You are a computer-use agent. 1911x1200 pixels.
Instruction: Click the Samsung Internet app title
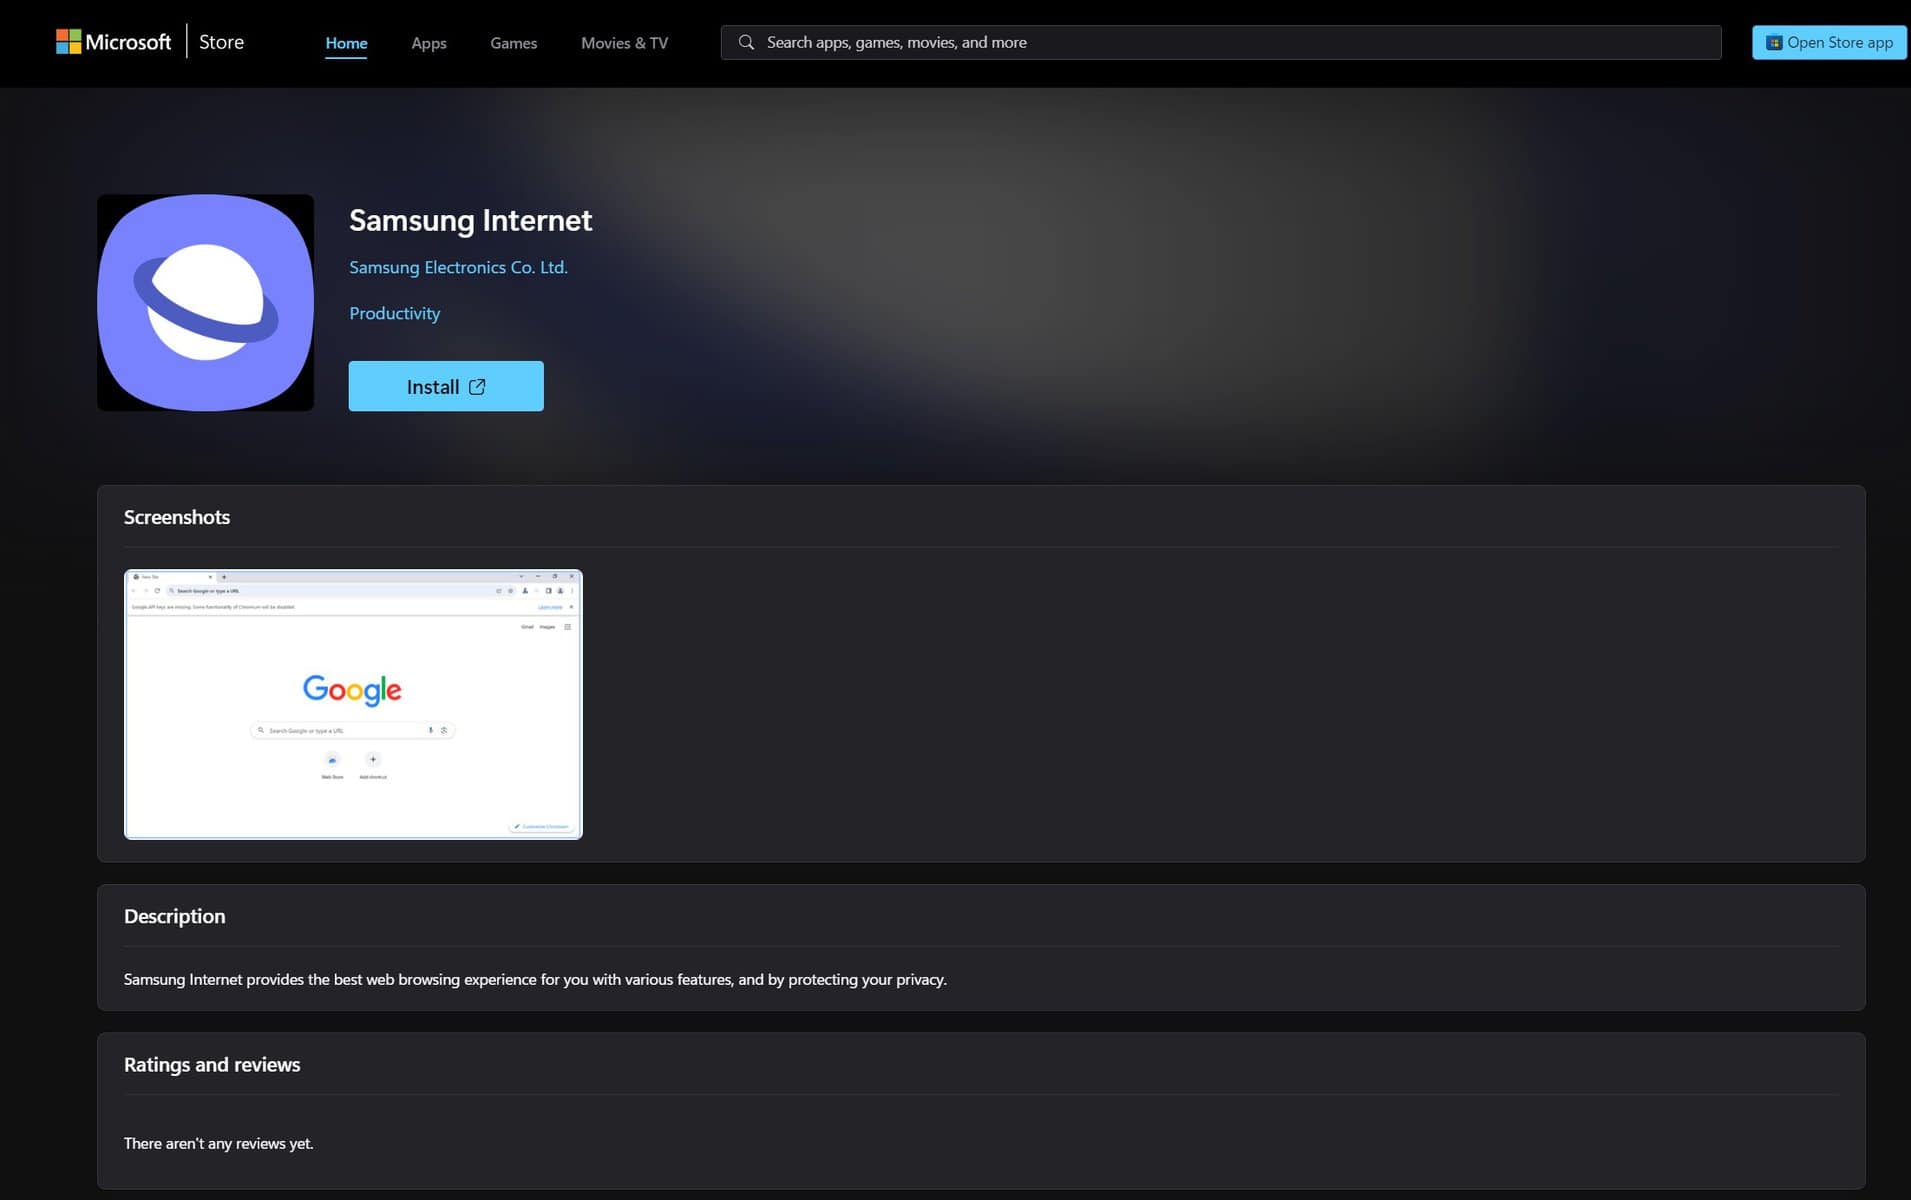coord(470,220)
